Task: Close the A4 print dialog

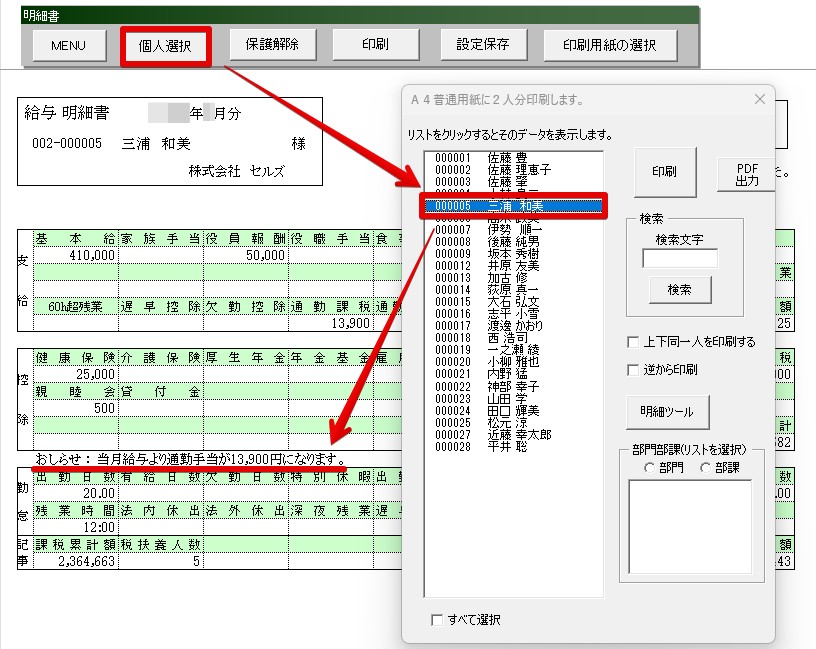Action: point(759,99)
